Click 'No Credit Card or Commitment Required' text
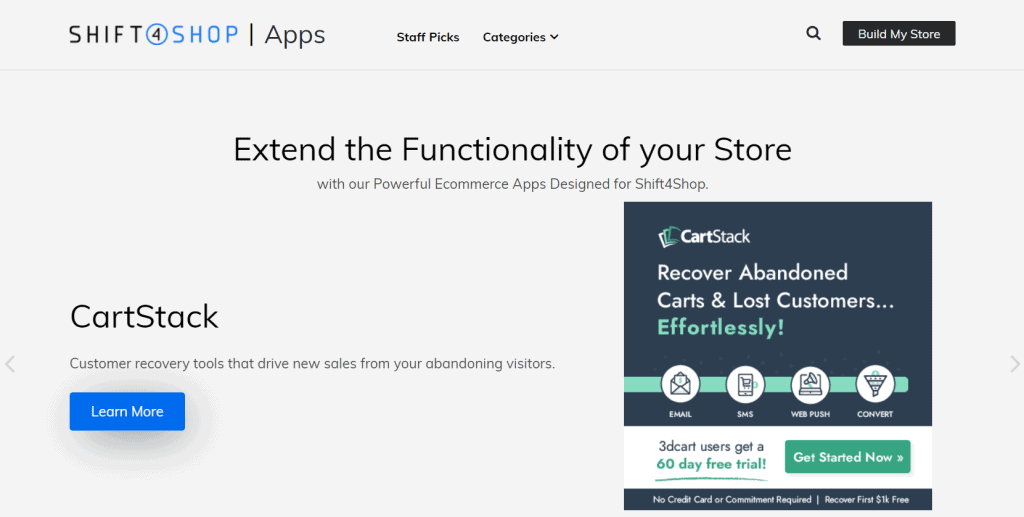The image size is (1024, 517). click(731, 500)
